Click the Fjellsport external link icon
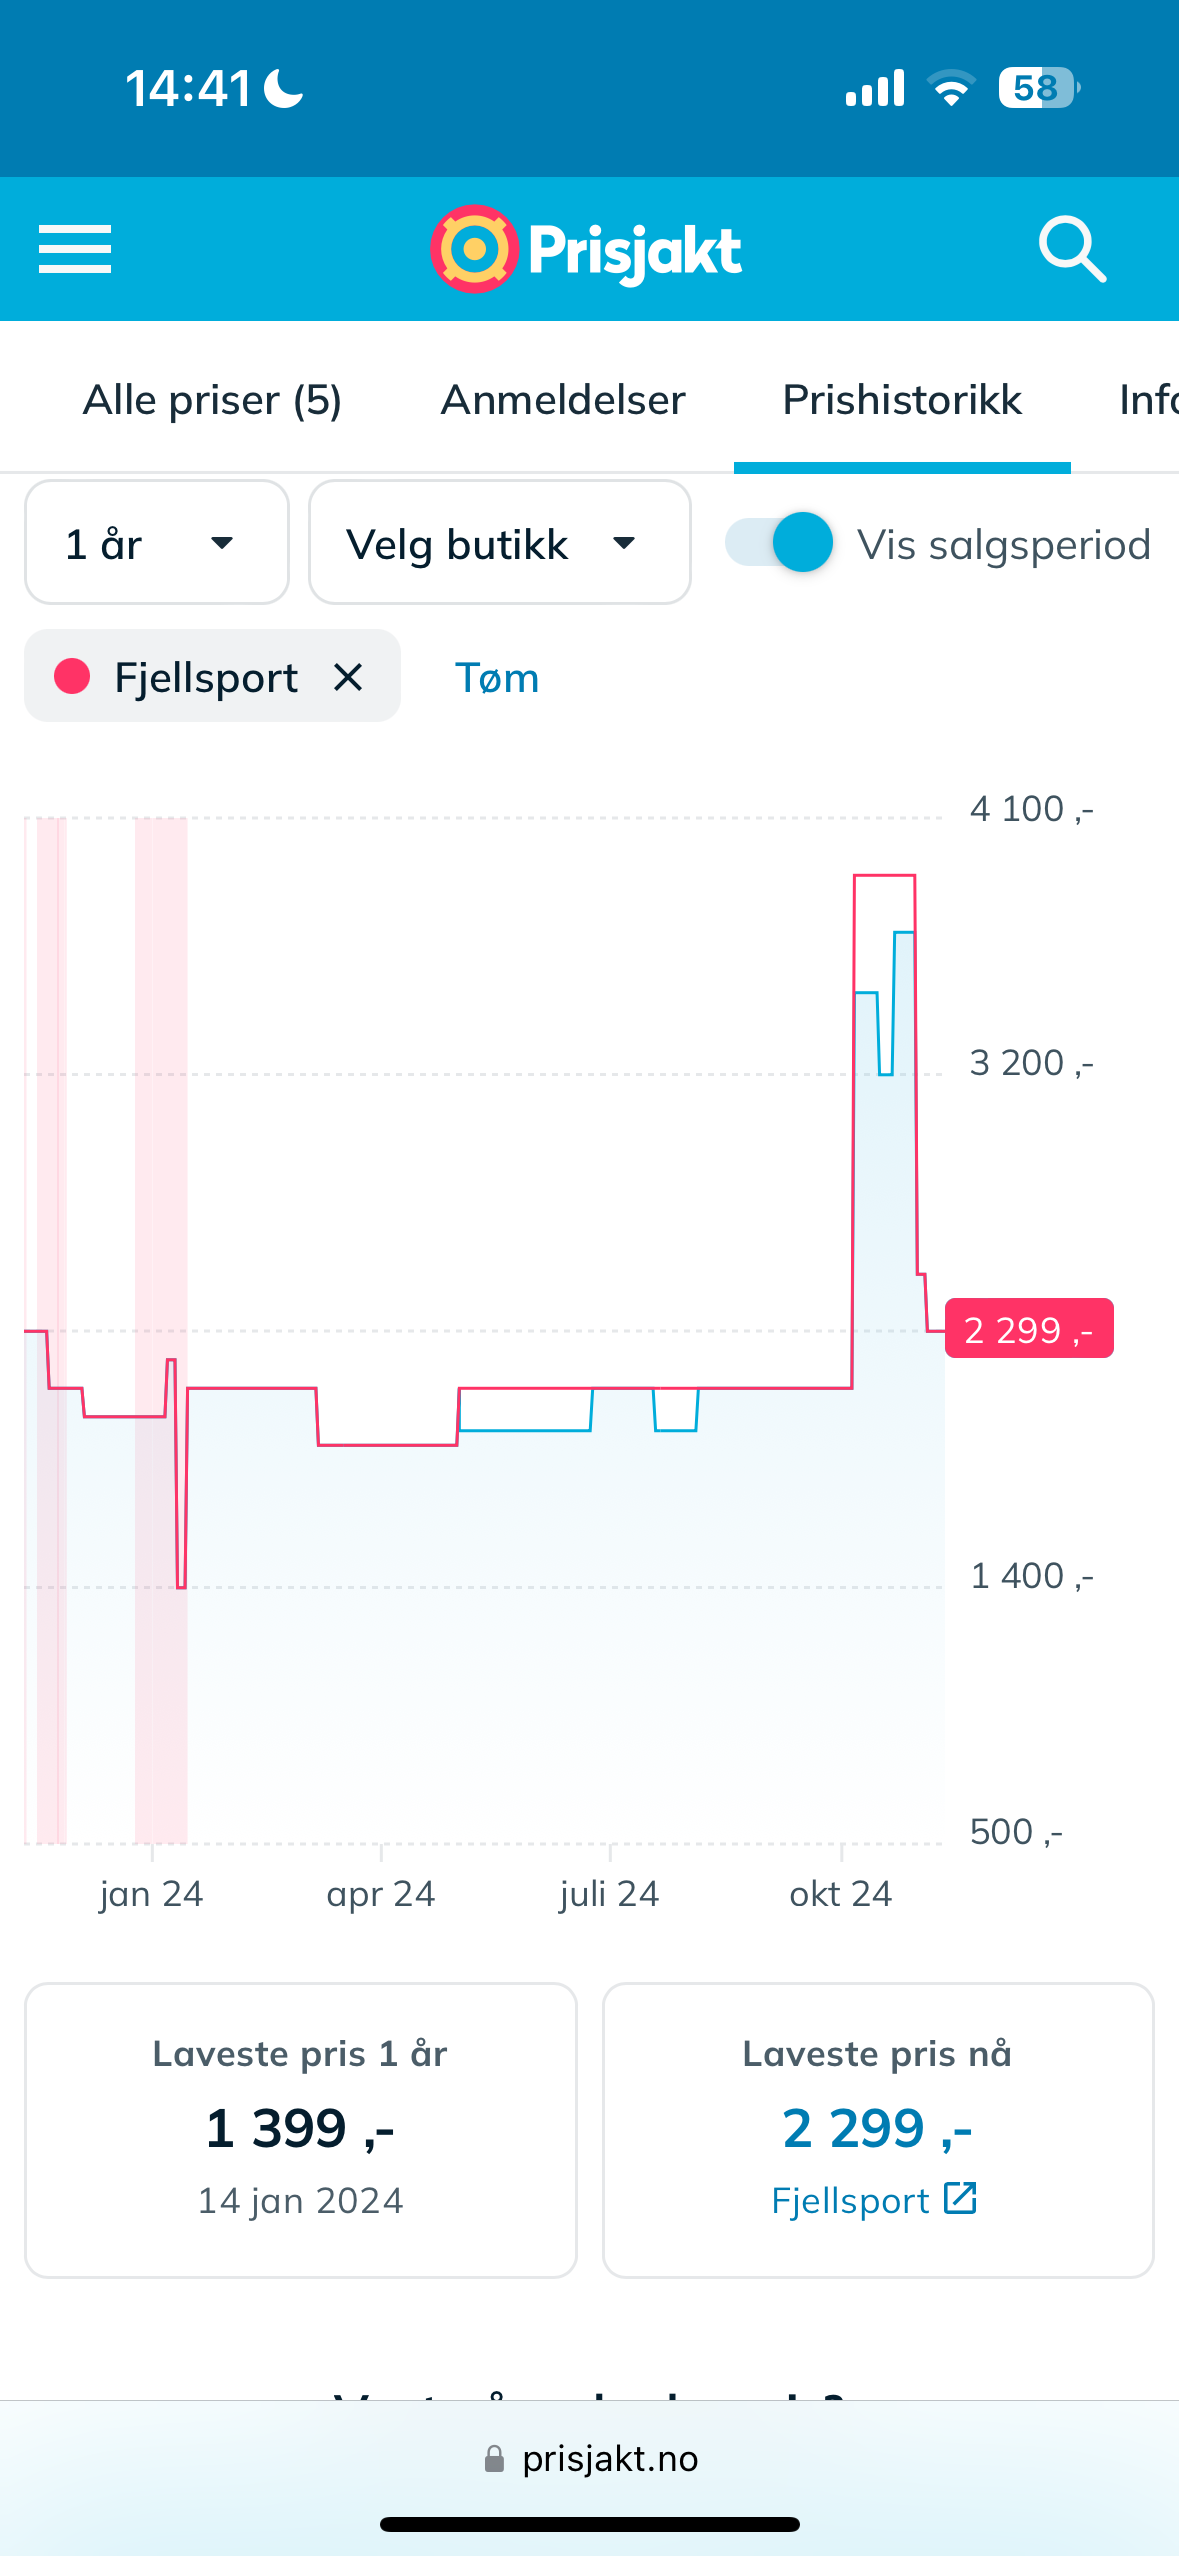Screen dimensions: 1179x2556 (x=960, y=2199)
